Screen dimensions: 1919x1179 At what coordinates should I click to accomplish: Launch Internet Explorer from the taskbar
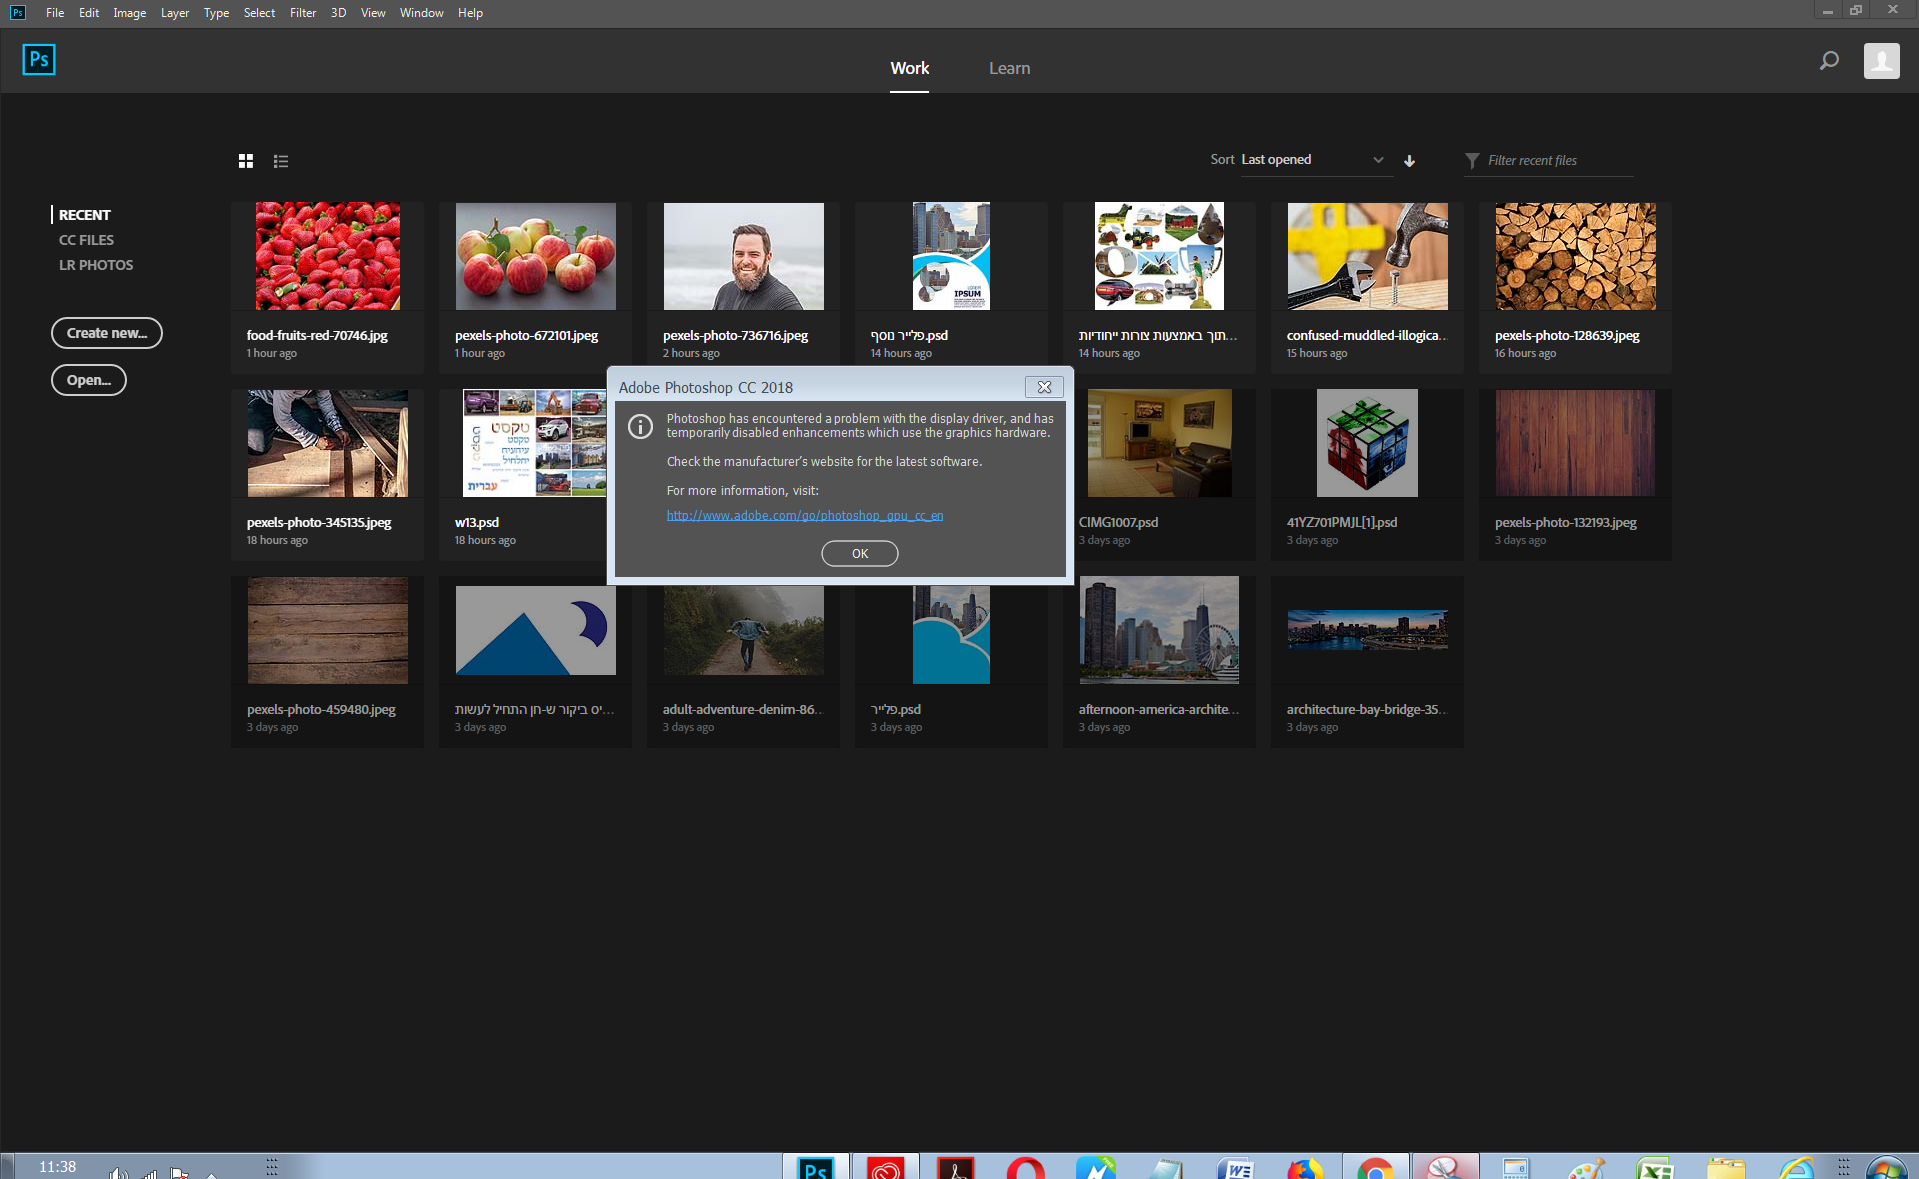point(1796,1167)
